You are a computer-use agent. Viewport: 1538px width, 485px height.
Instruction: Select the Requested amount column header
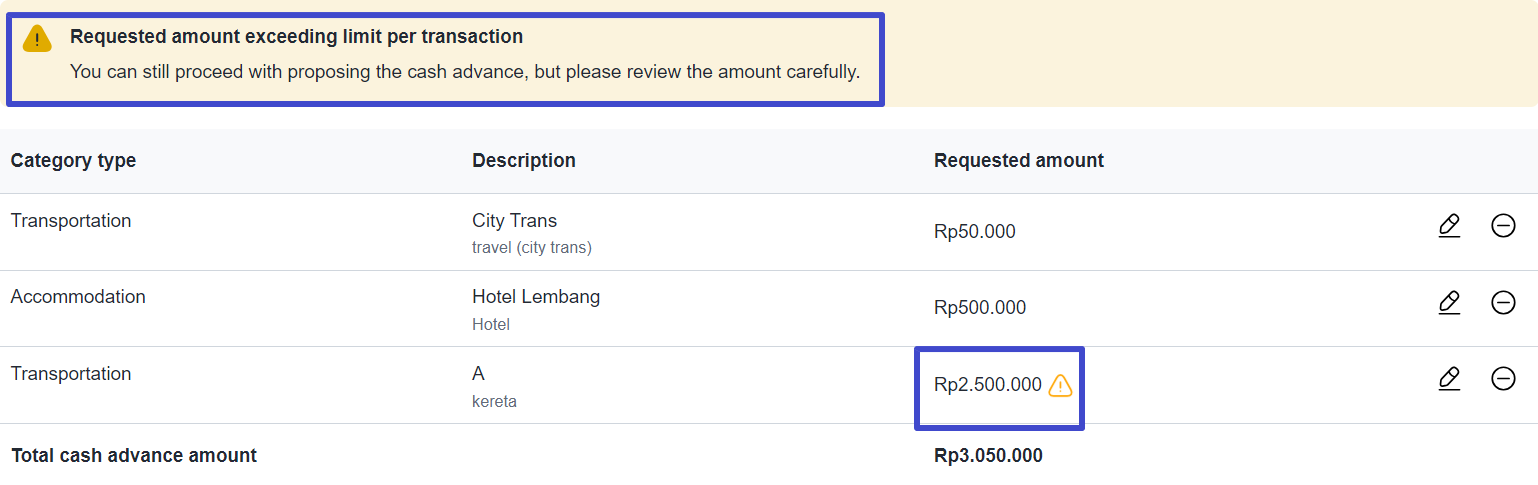[1019, 161]
